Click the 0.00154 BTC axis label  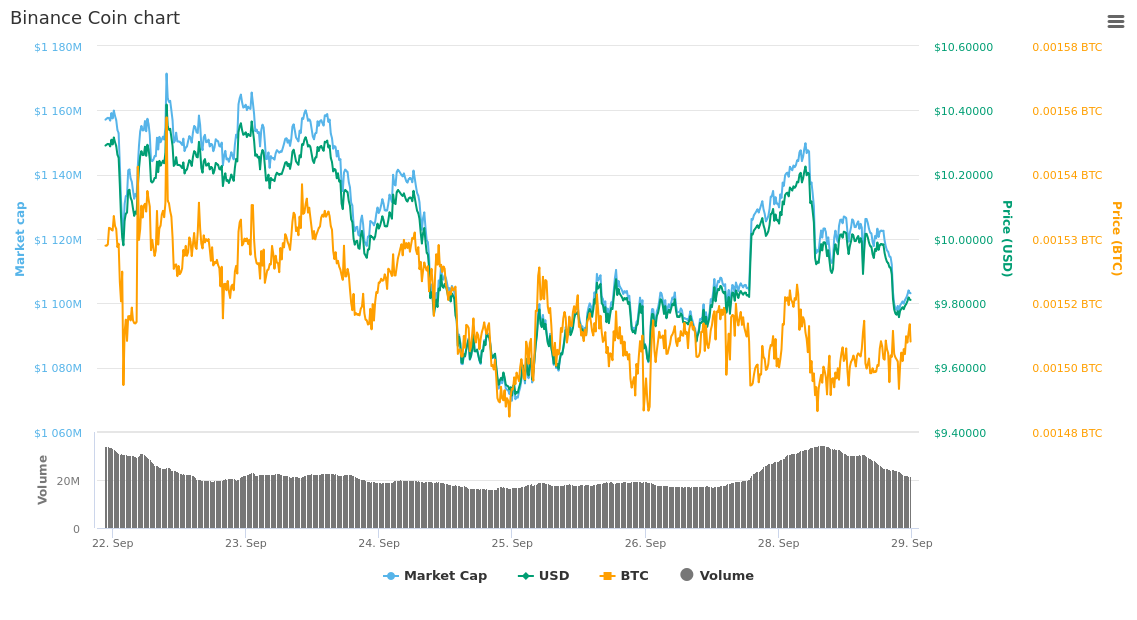pyautogui.click(x=1067, y=175)
